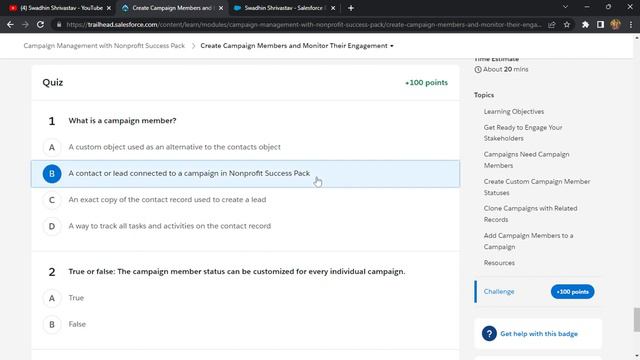Open the Learning Objectives topic
Image resolution: width=640 pixels, height=360 pixels.
(513, 111)
